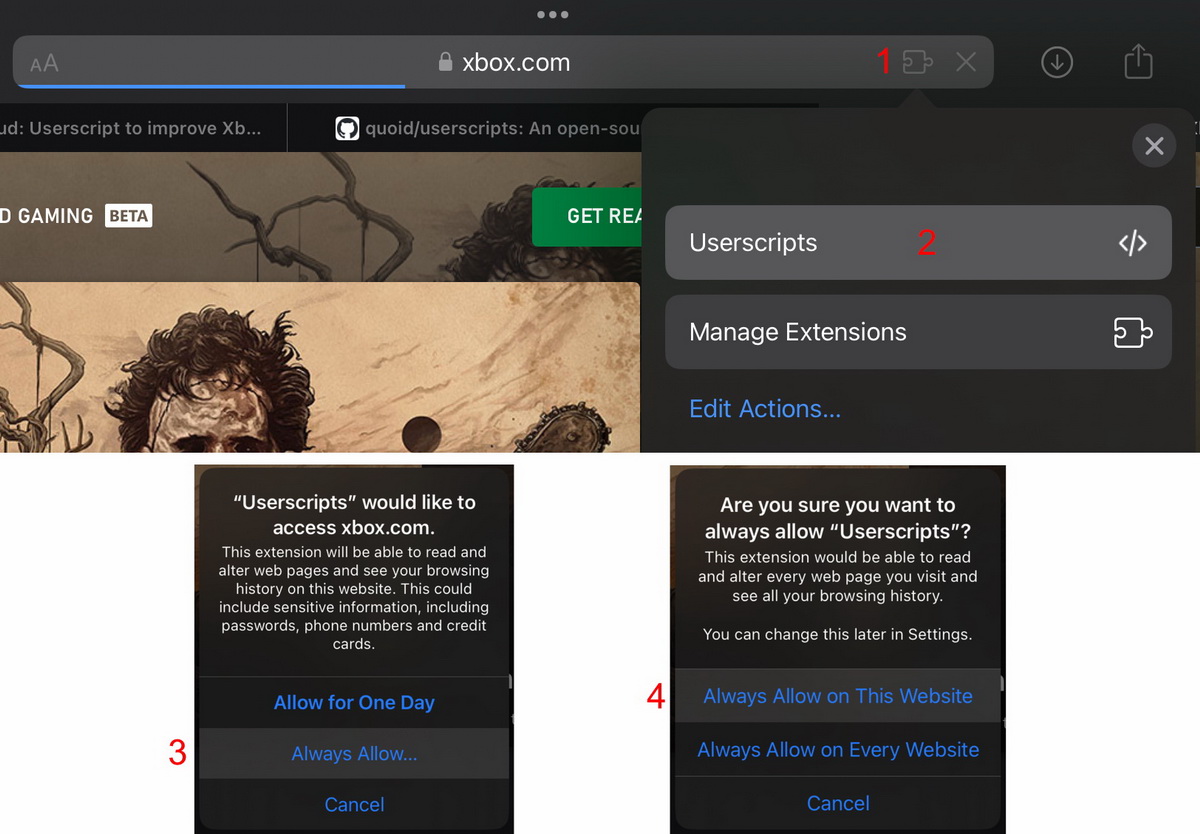This screenshot has height=834, width=1200.
Task: Open the AA page settings menu
Action: point(44,63)
